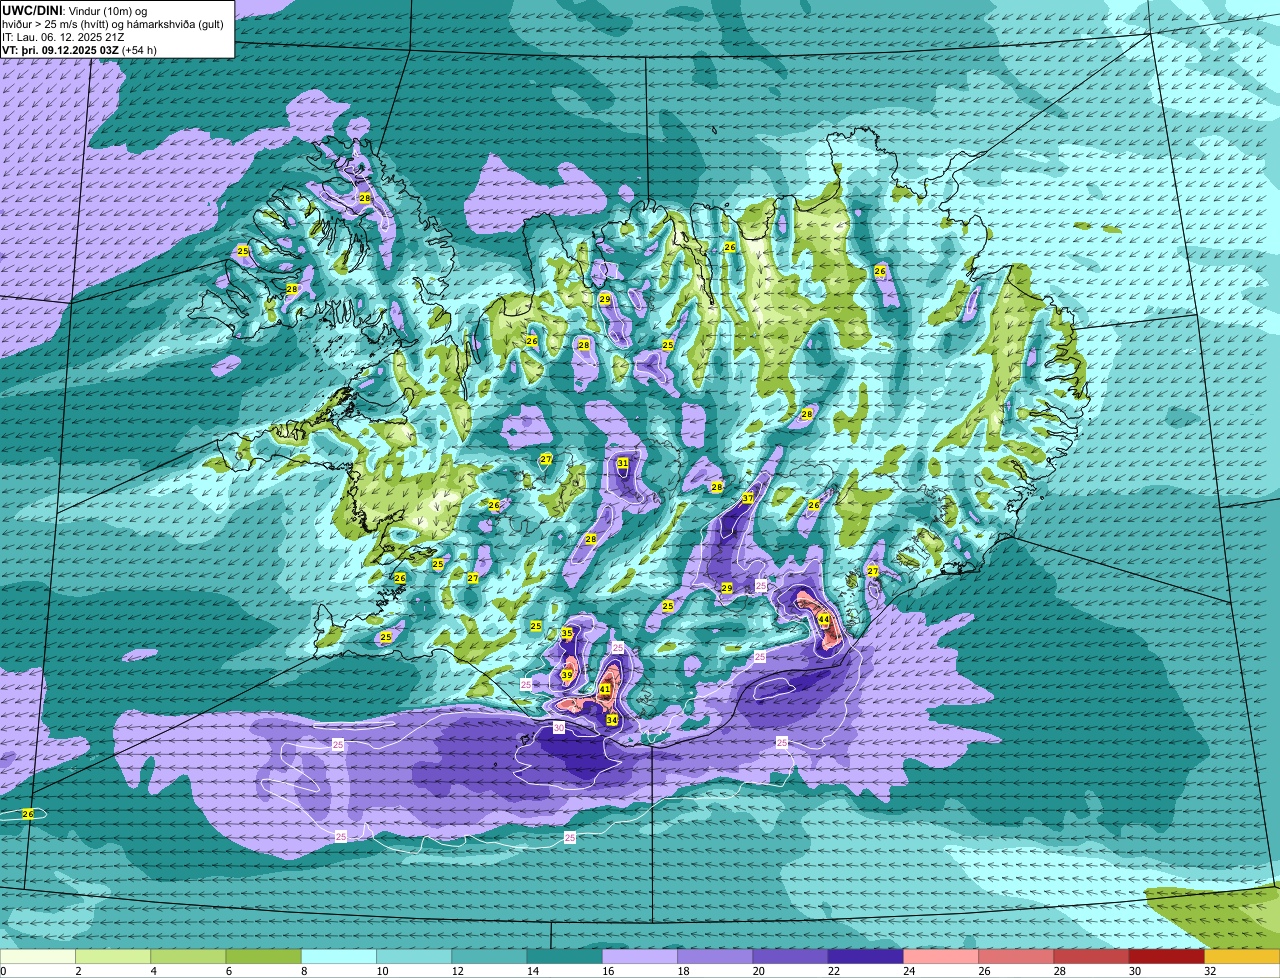Pick the 26–28 salmon legend swatch
Image resolution: width=1280 pixels, height=978 pixels.
1016,957
